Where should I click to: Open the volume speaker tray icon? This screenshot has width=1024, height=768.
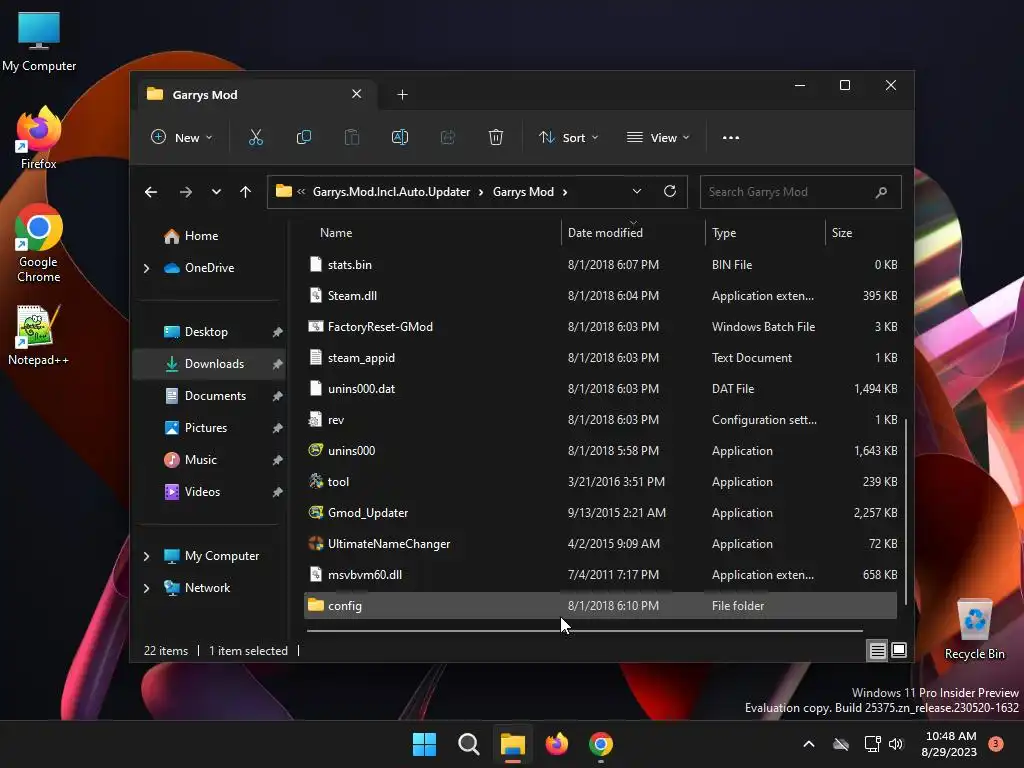[896, 744]
